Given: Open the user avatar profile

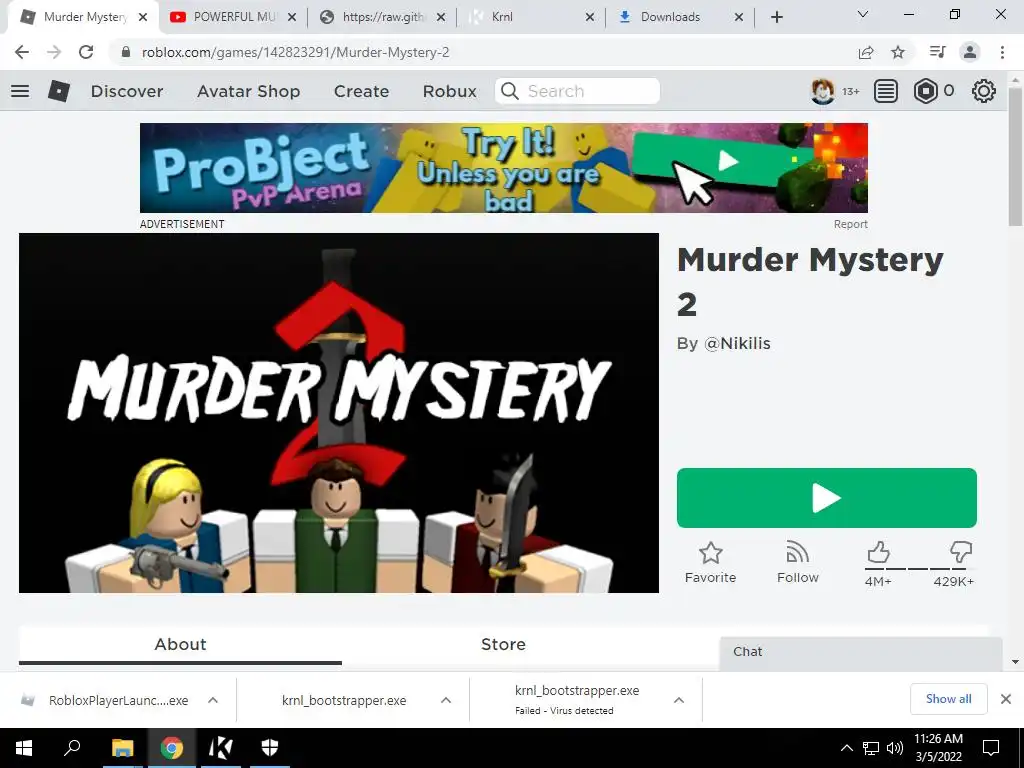Looking at the screenshot, I should 823,91.
